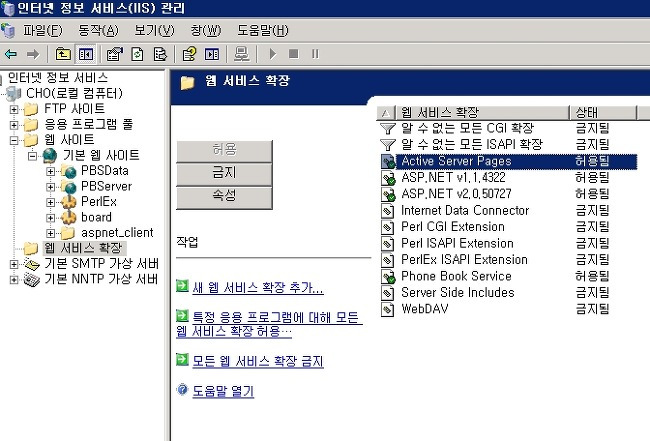Click the Phone Book Service row icon

pyautogui.click(x=388, y=276)
